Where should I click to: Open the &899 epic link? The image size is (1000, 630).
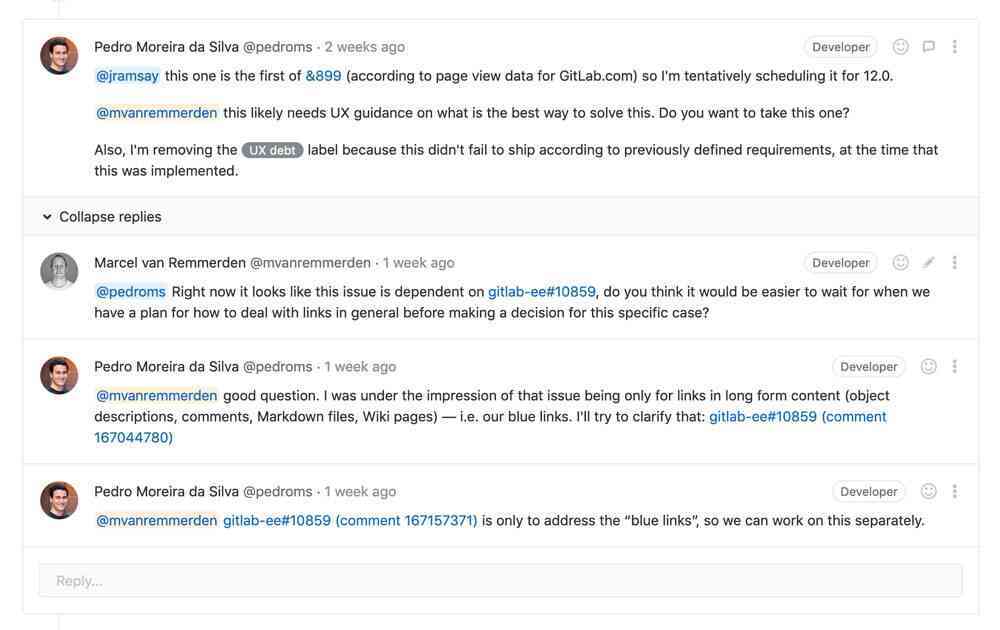323,76
